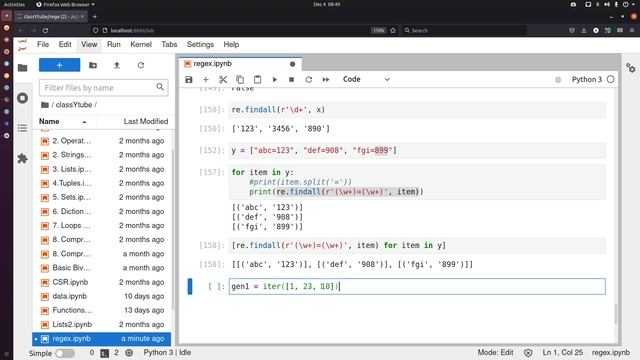
Task: Click the gen1 = iter cell editor
Action: [417, 287]
